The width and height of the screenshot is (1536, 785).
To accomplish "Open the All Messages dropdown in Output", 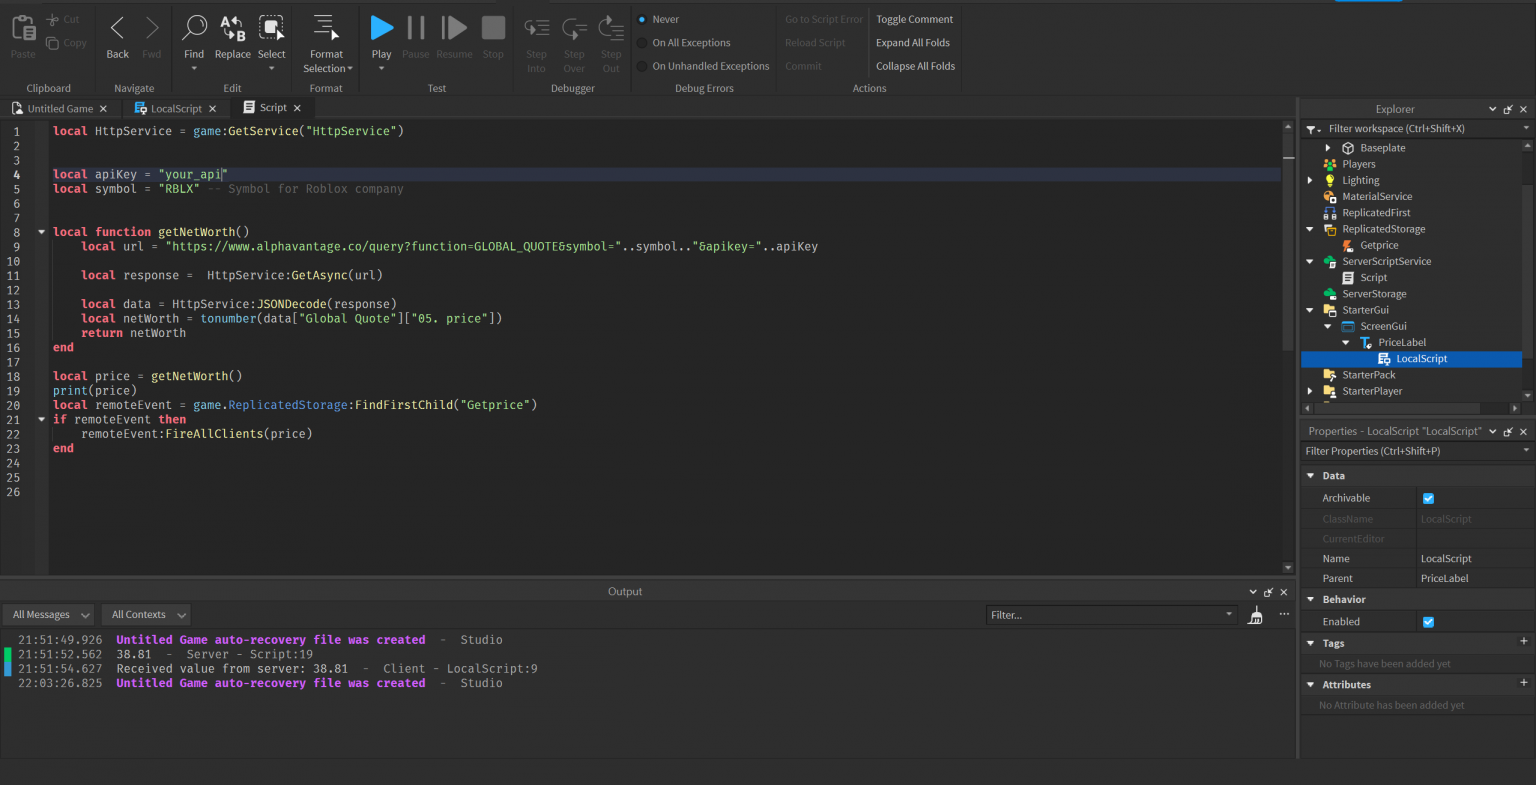I will (47, 614).
